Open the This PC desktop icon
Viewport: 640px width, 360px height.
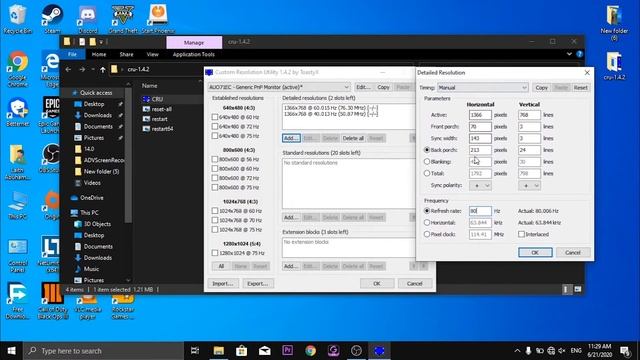click(17, 205)
